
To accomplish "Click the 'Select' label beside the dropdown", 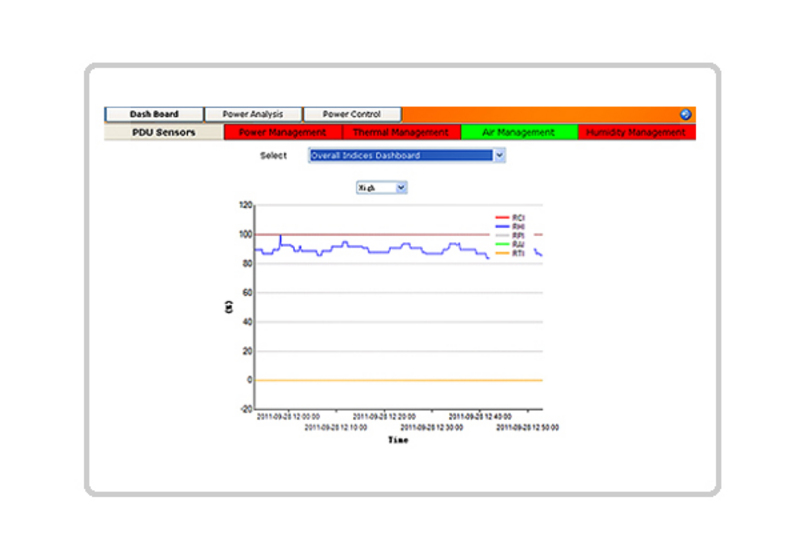I will click(273, 156).
